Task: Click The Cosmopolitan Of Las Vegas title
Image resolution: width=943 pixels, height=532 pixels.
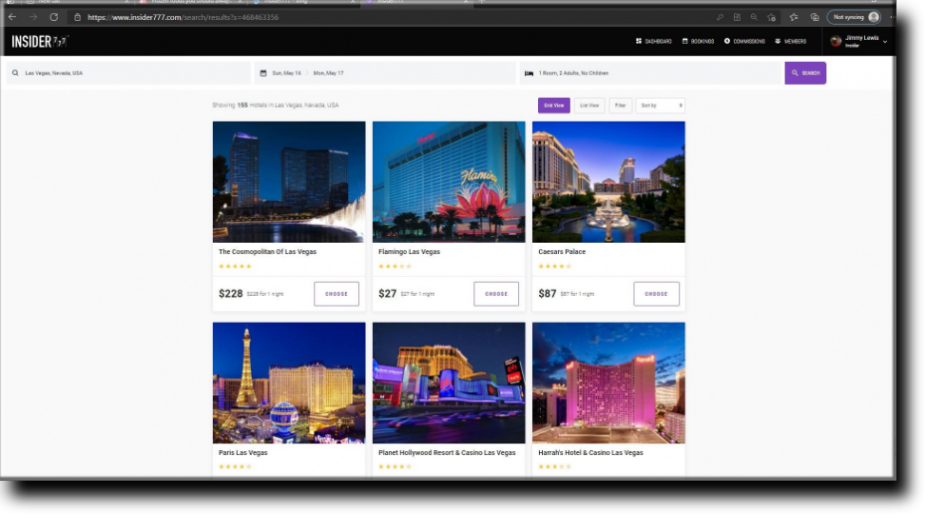Action: pos(268,252)
